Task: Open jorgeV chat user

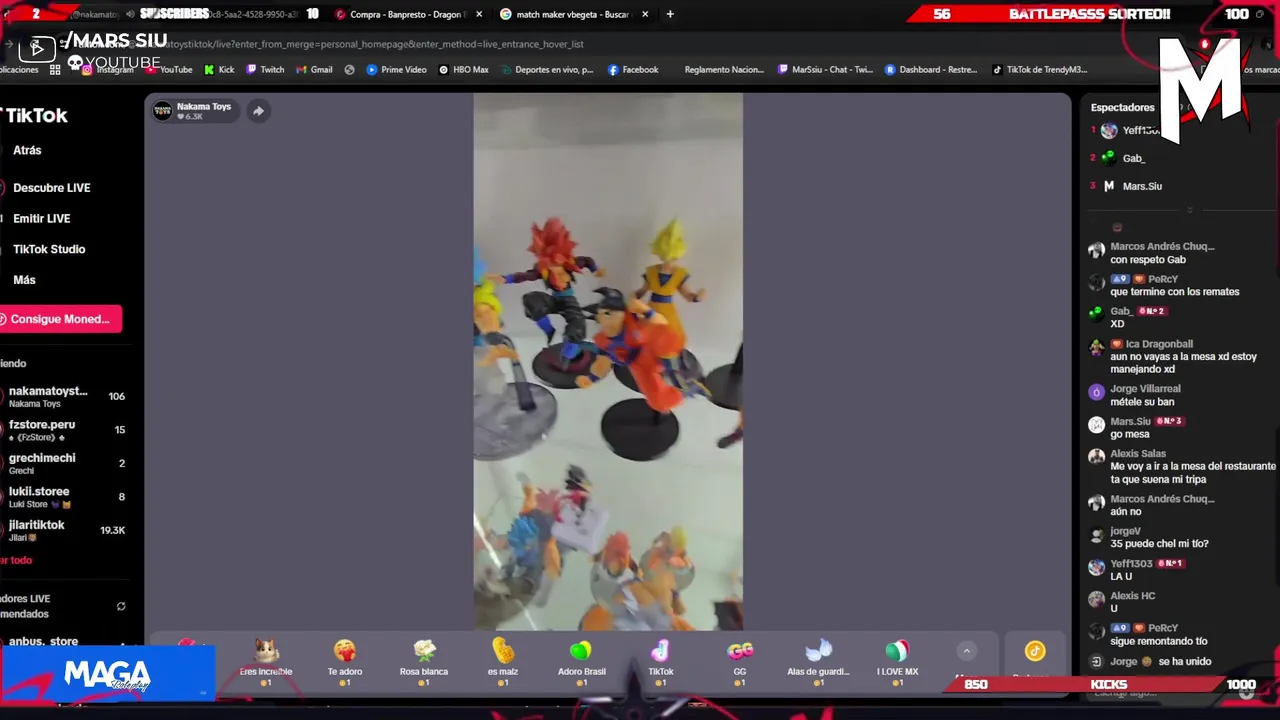Action: pos(1125,531)
